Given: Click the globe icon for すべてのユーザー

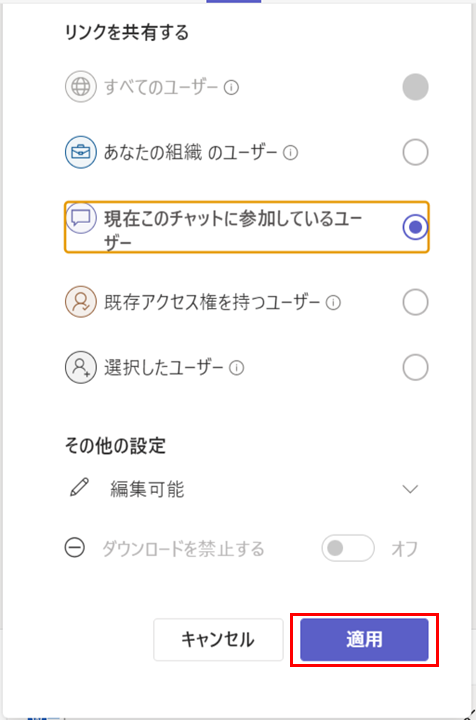Looking at the screenshot, I should tap(81, 87).
